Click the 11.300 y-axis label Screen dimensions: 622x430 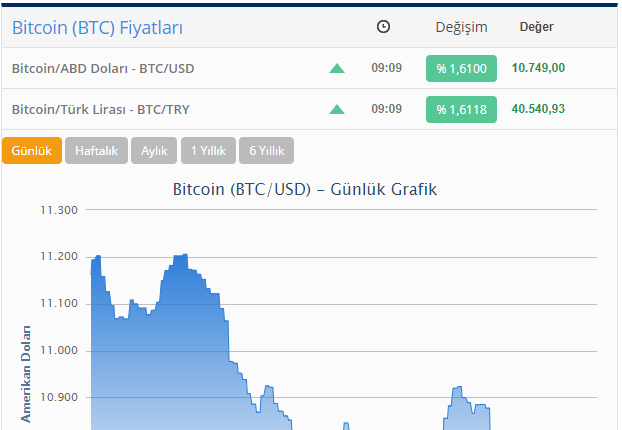coord(59,210)
